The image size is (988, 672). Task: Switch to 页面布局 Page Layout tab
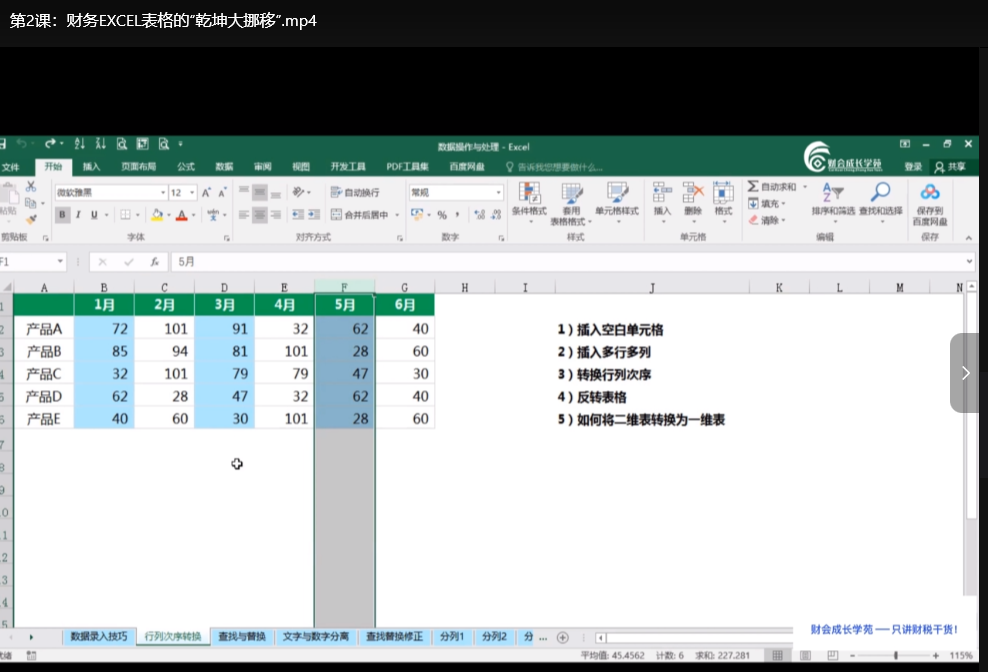[x=139, y=166]
